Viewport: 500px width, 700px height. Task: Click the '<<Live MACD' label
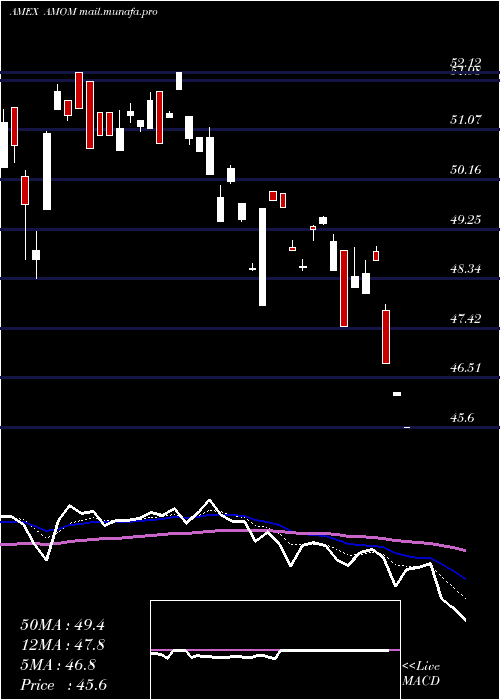(421, 674)
